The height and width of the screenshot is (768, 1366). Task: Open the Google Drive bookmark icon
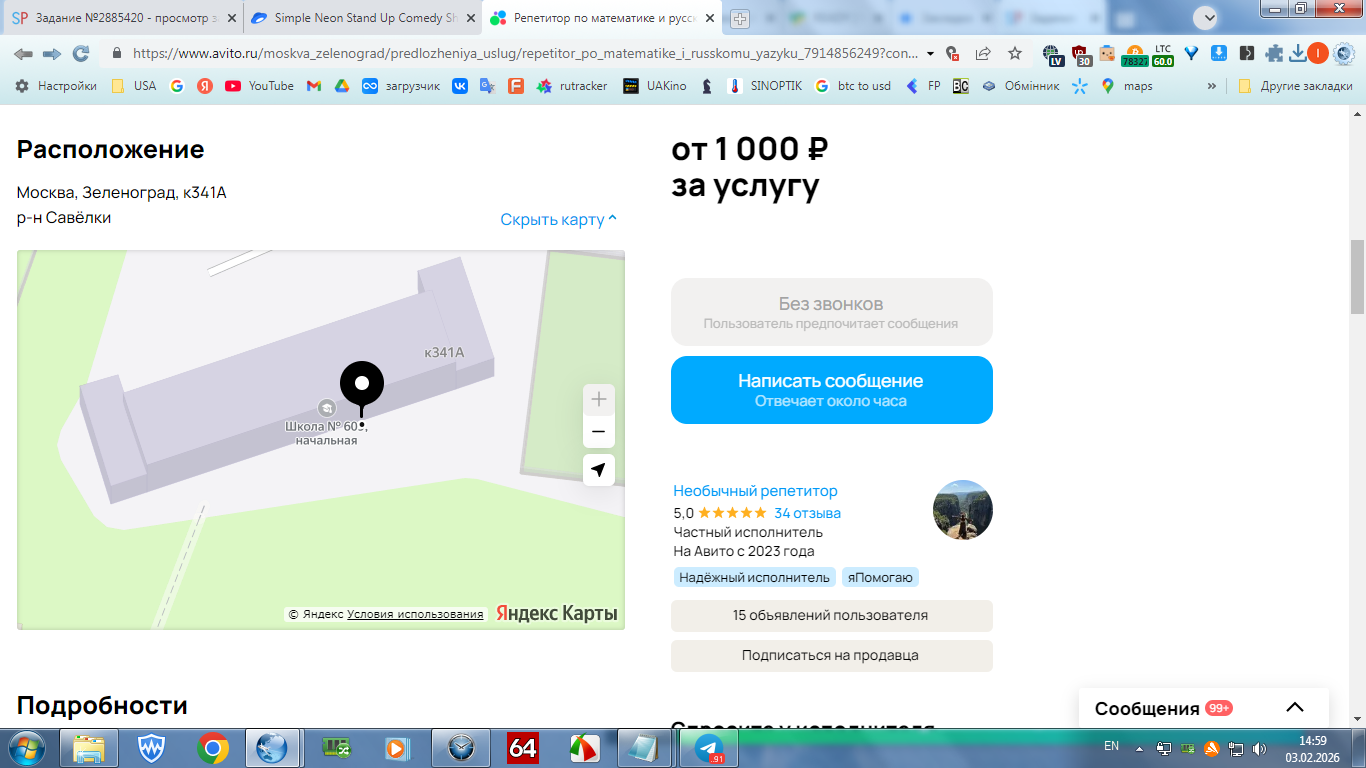[341, 86]
